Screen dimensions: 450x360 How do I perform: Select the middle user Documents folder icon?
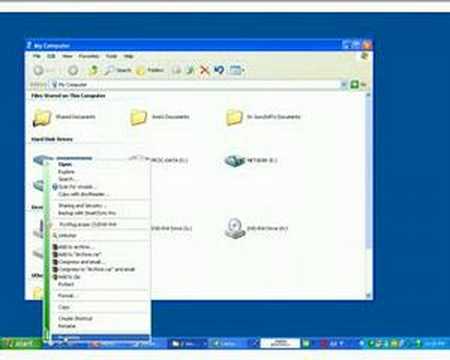pos(138,117)
